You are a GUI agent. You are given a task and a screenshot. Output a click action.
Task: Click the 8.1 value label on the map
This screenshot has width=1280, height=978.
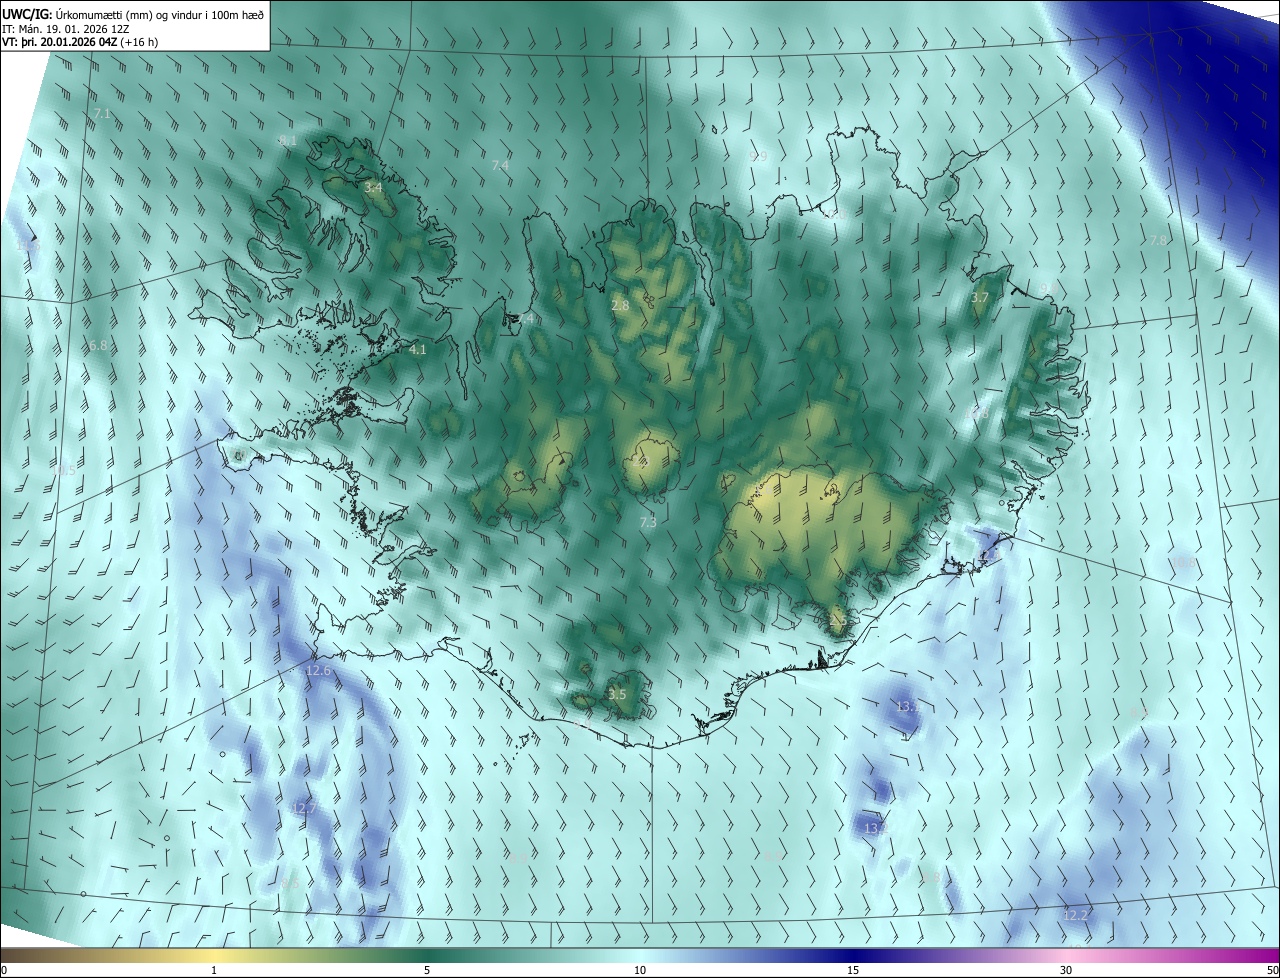click(288, 140)
